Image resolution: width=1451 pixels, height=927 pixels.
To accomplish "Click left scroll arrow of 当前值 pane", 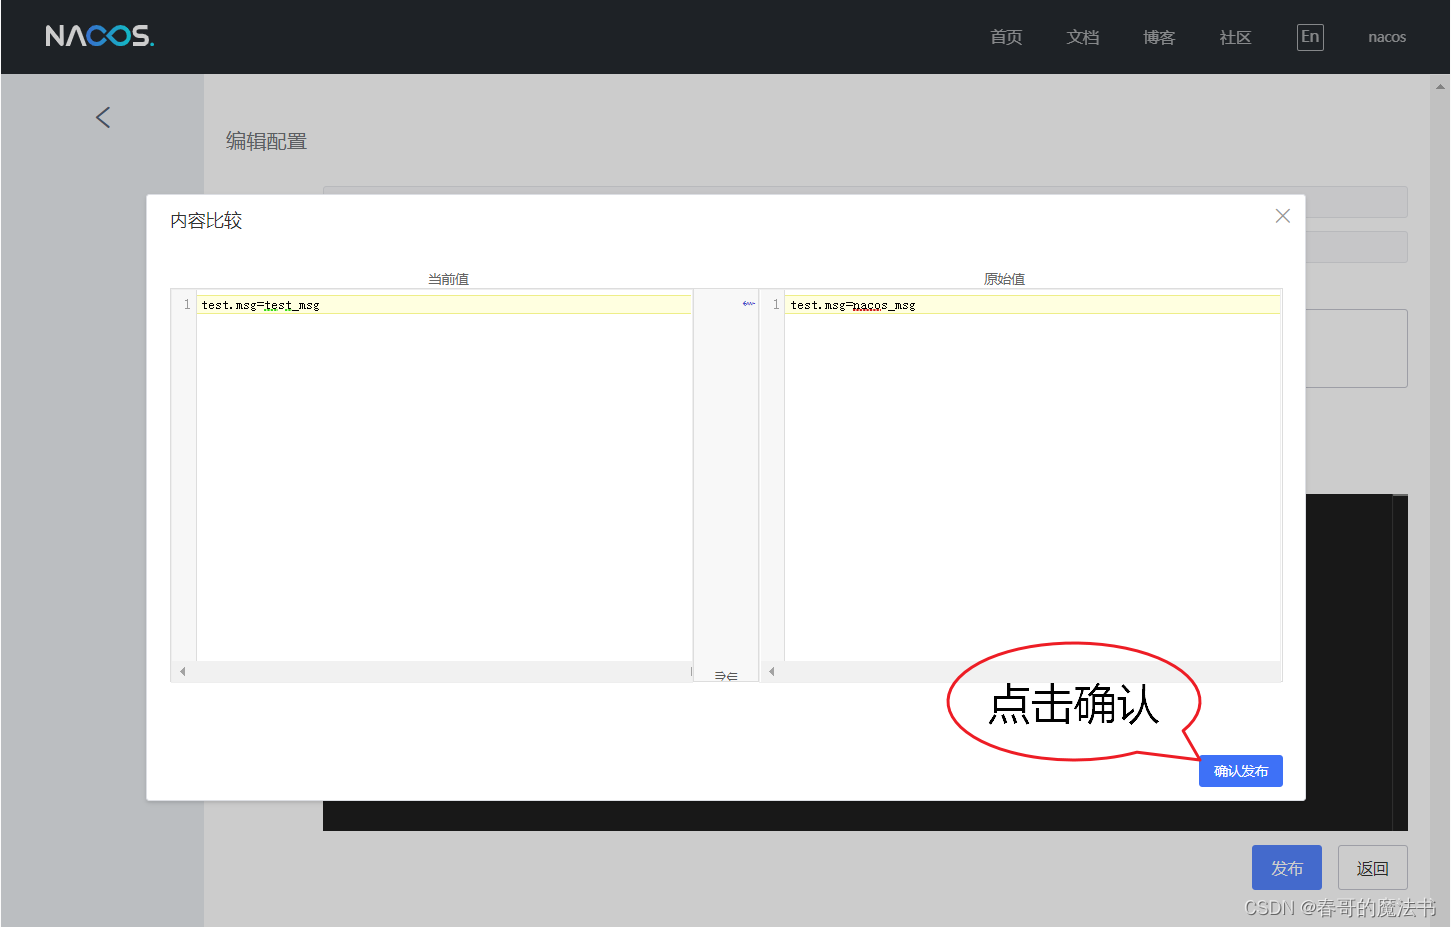I will 183,671.
